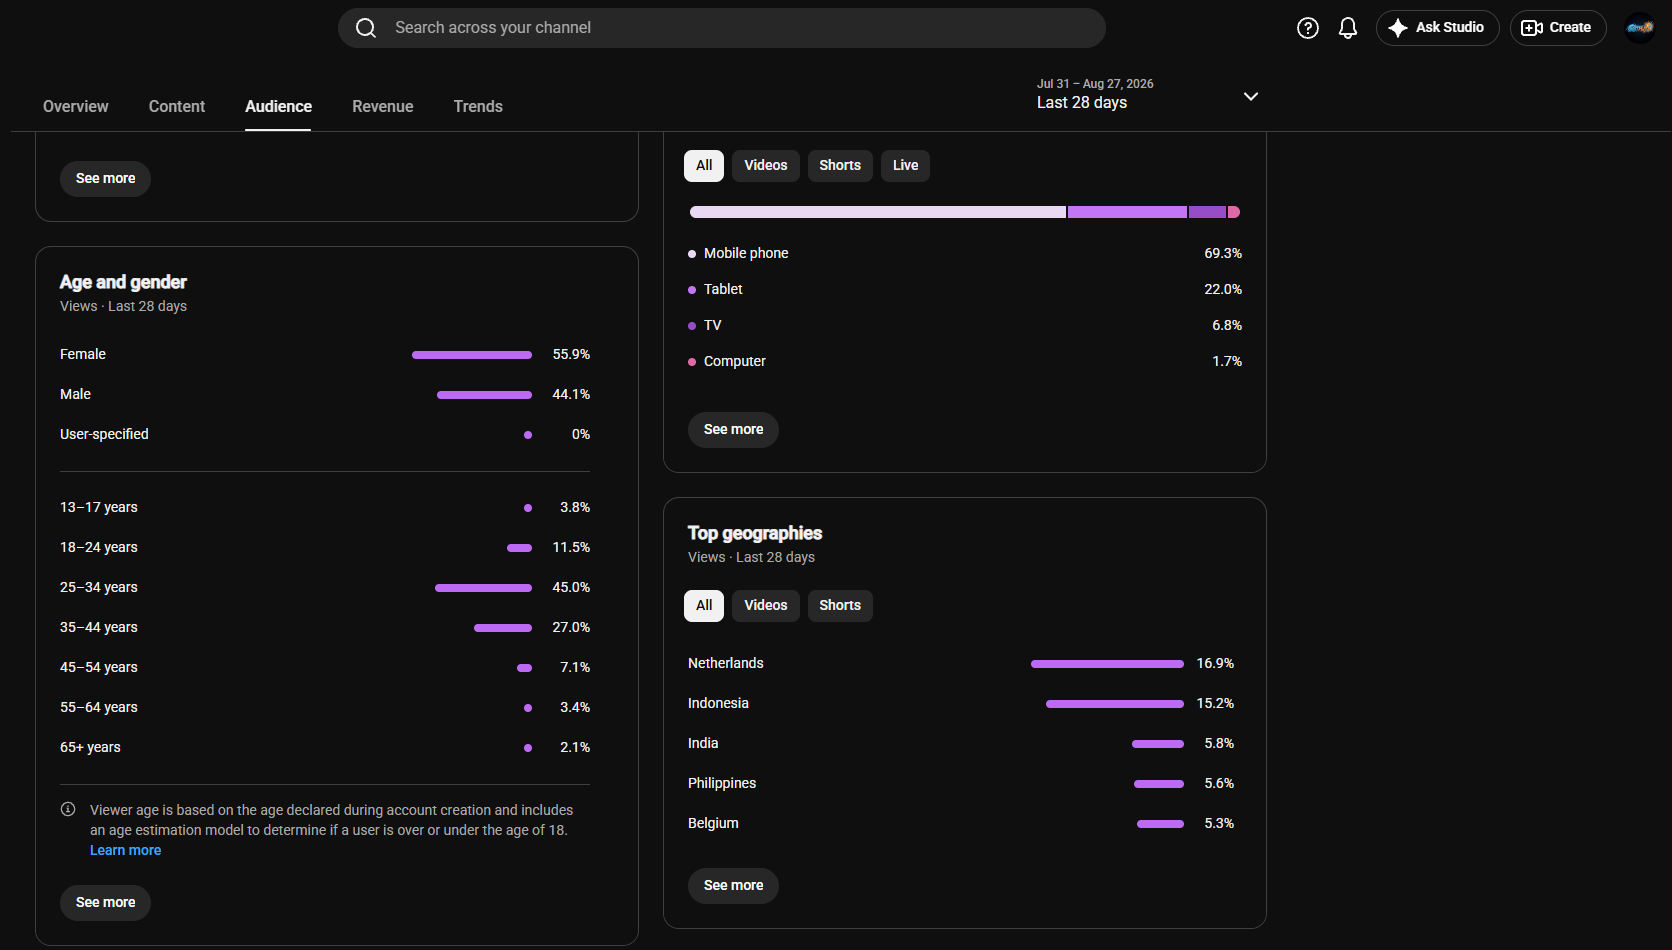Open the Learn more link
Image resolution: width=1672 pixels, height=950 pixels.
pyautogui.click(x=125, y=850)
